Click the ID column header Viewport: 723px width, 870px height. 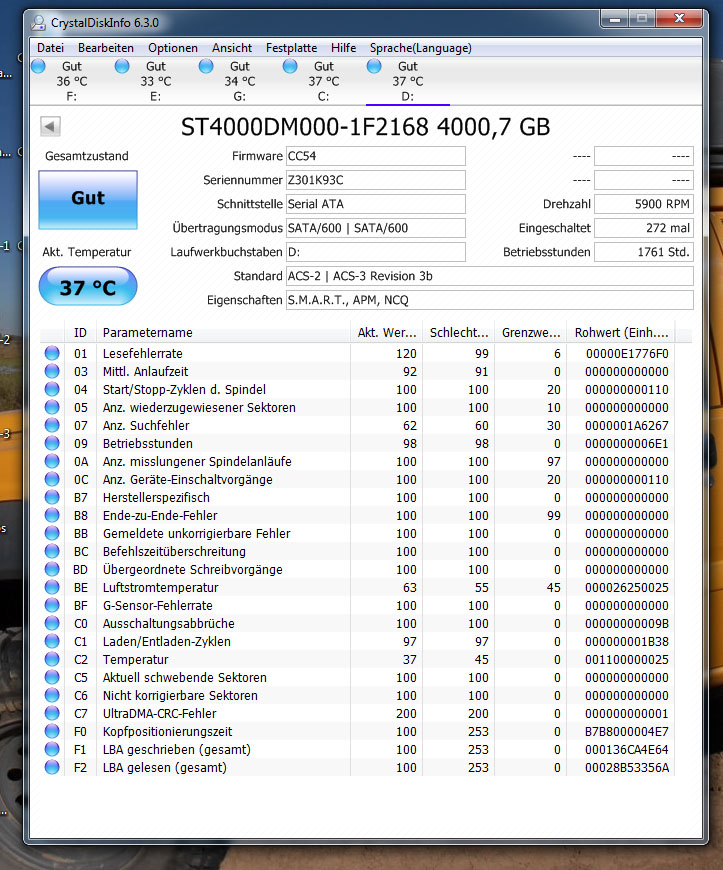[80, 333]
